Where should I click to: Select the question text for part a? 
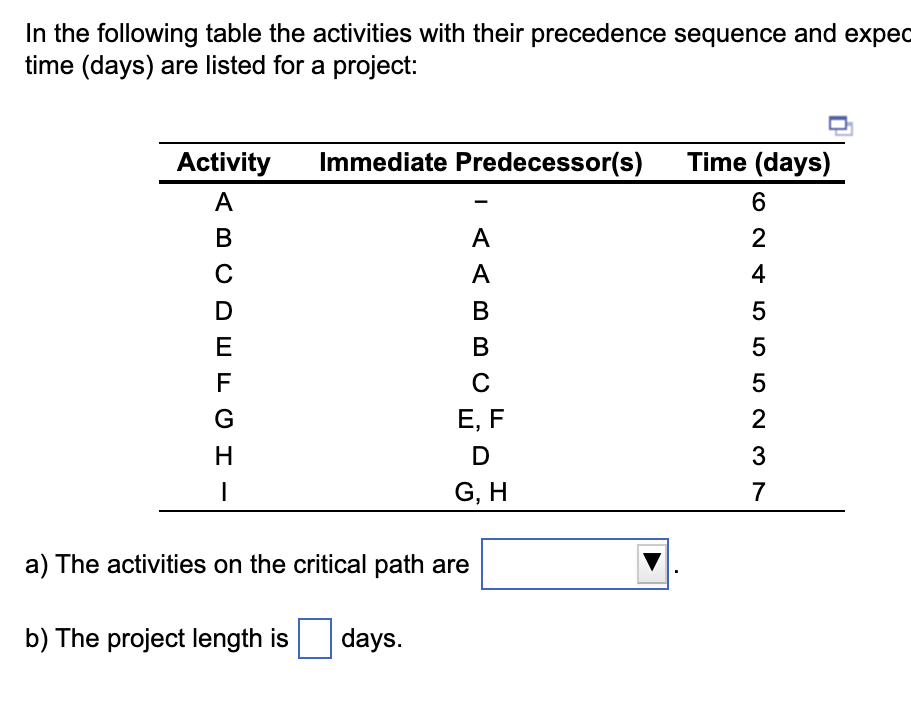coord(246,563)
